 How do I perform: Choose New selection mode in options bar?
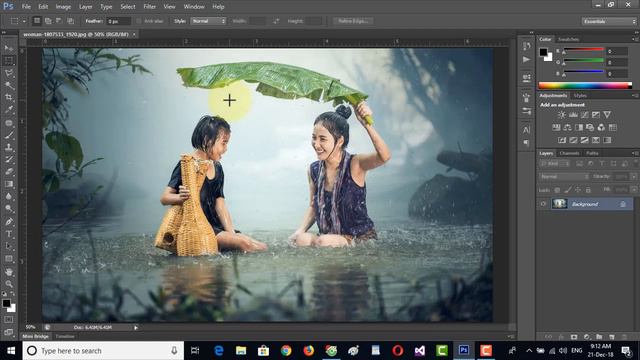(37, 21)
